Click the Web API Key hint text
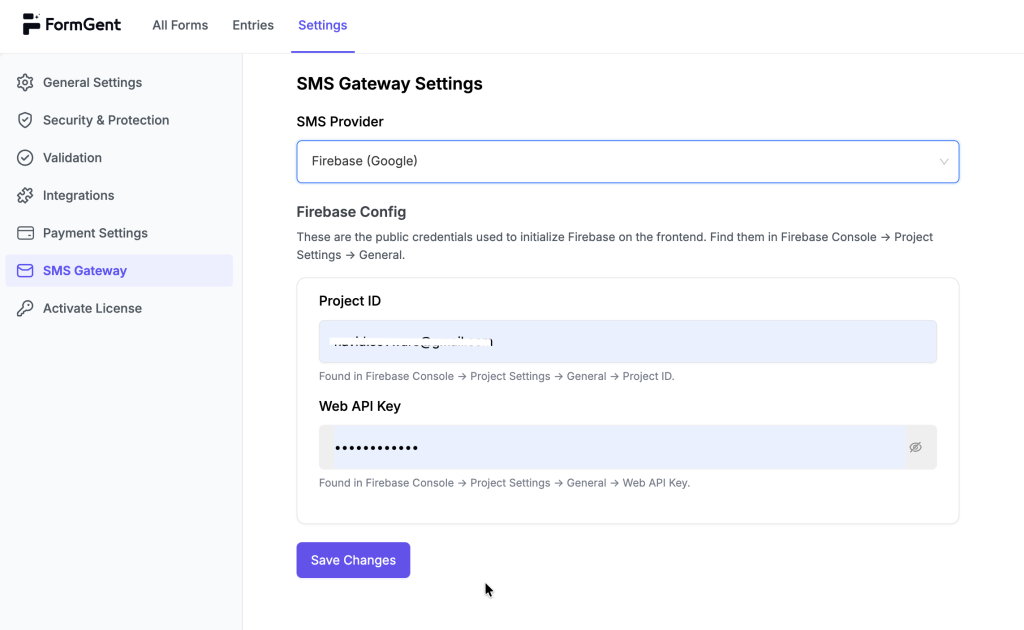The image size is (1024, 630). coord(504,483)
